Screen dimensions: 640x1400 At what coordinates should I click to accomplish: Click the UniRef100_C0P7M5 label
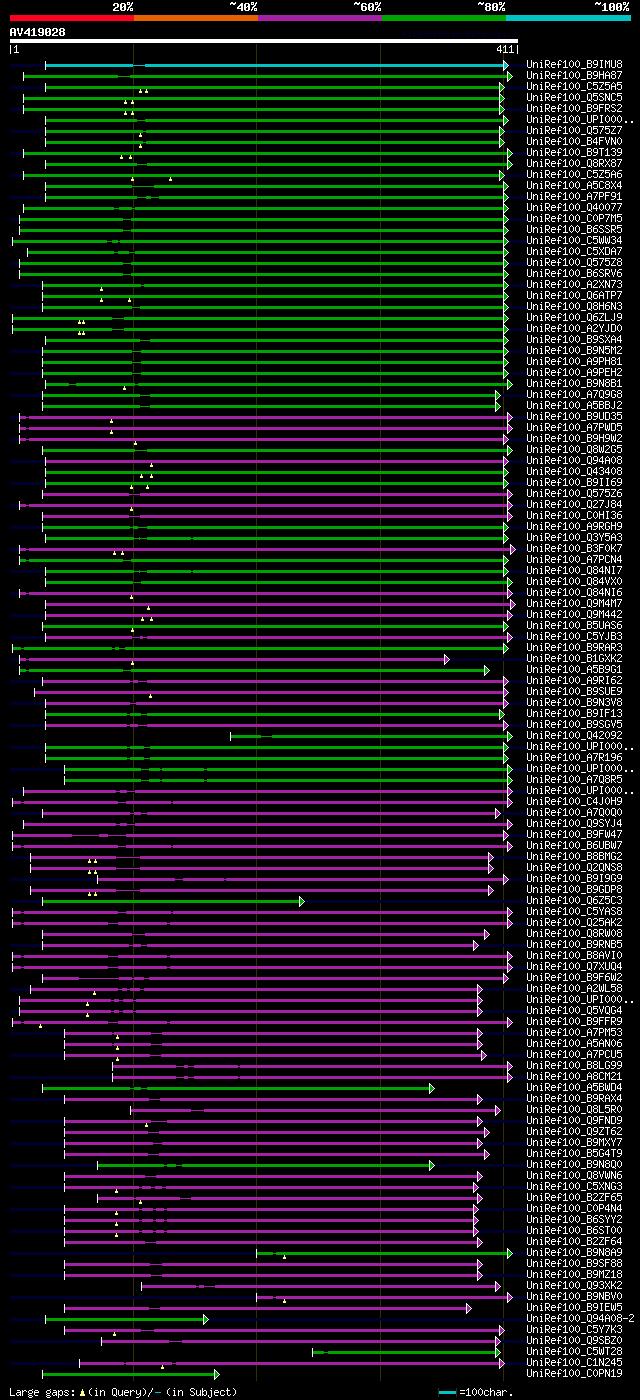[x=574, y=218]
